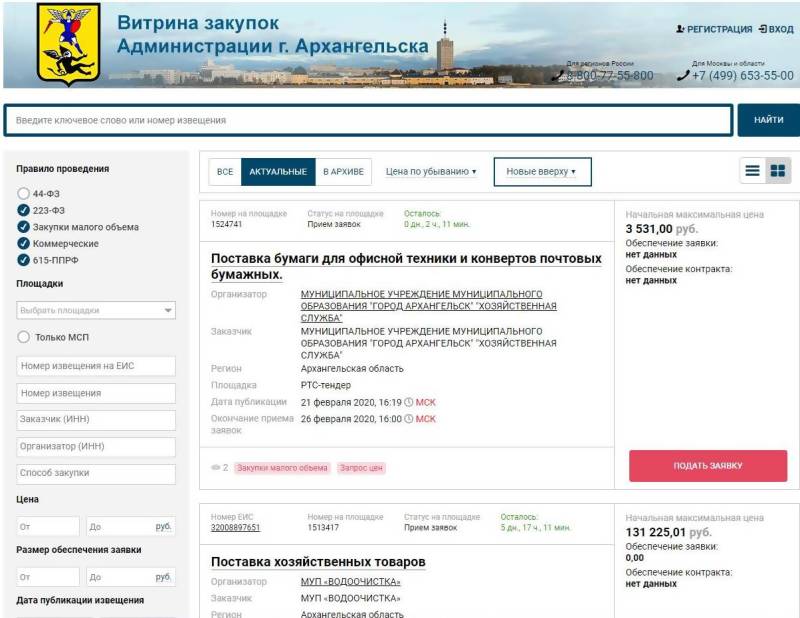The image size is (800, 618).
Task: Open the Новые вверху sort dropdown
Action: pos(541,172)
